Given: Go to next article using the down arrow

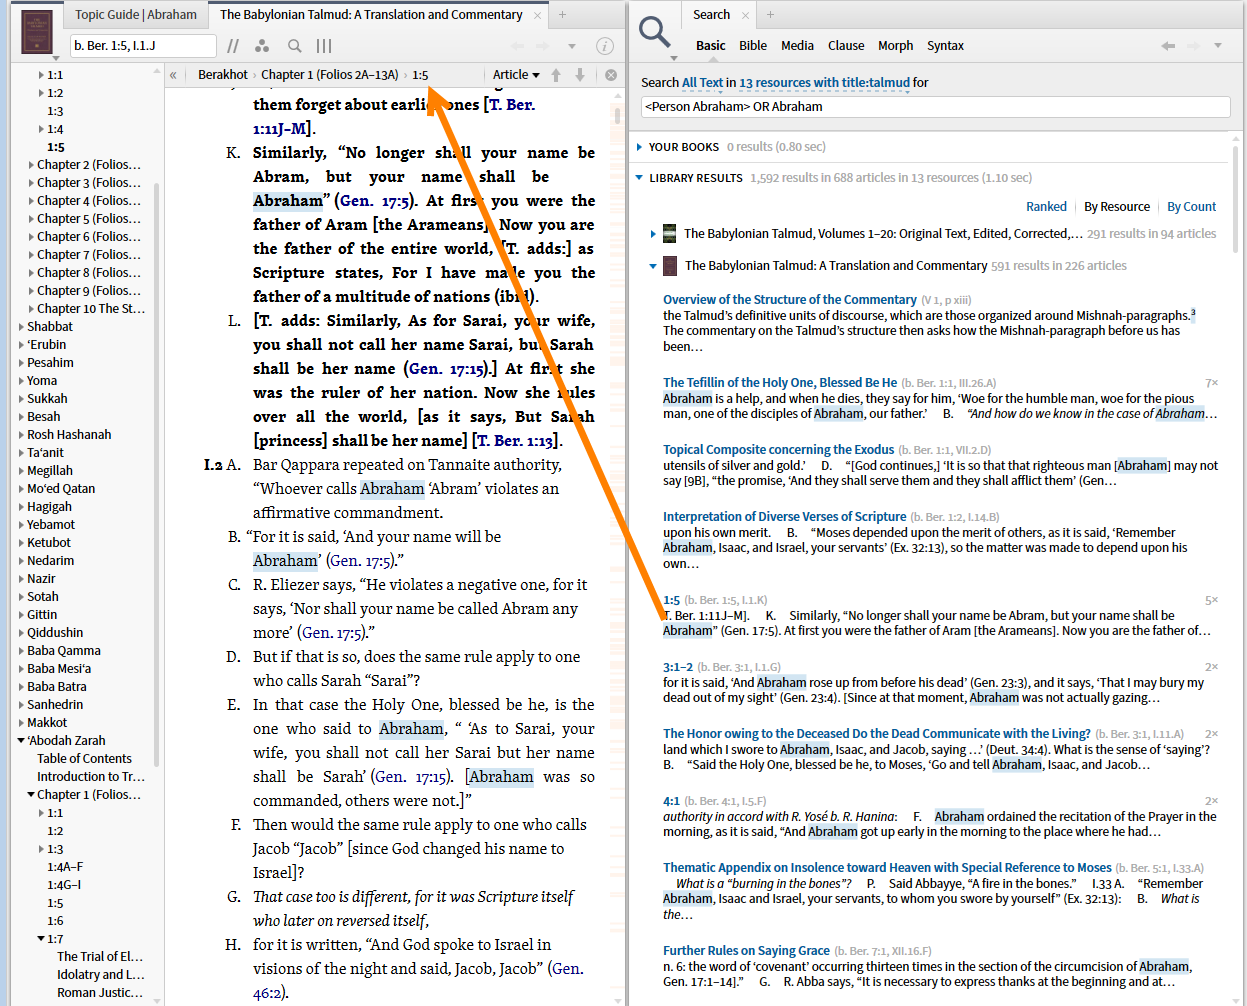Looking at the screenshot, I should (580, 75).
